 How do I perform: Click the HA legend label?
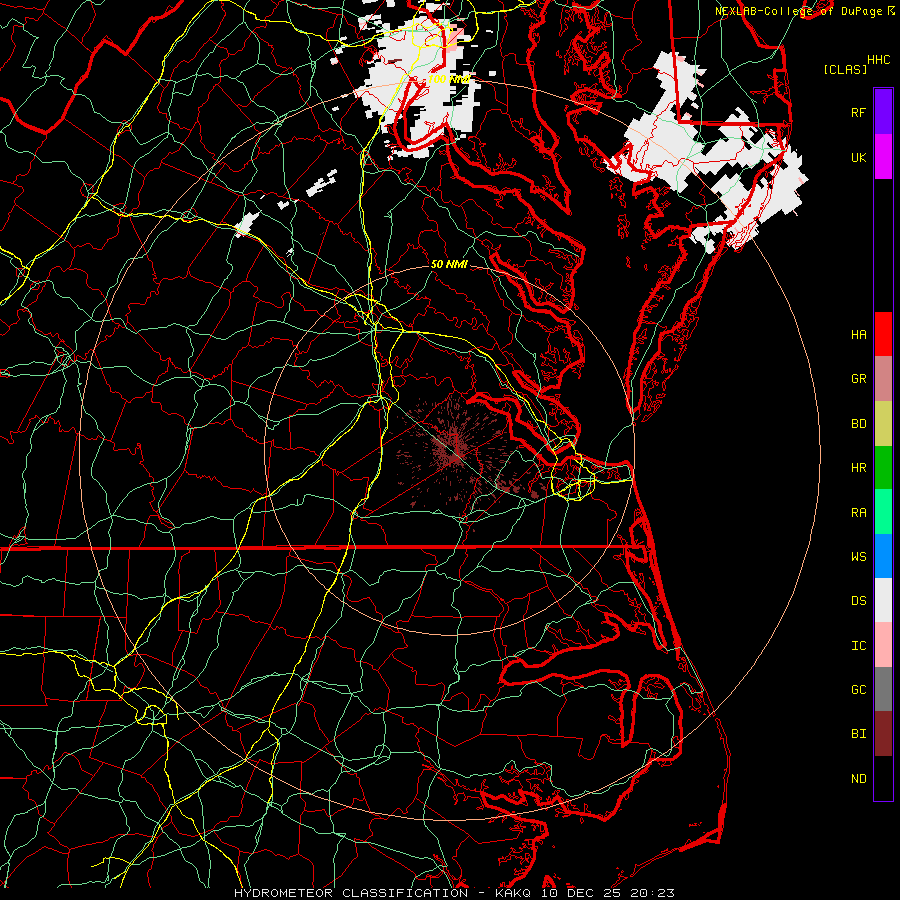coord(858,334)
